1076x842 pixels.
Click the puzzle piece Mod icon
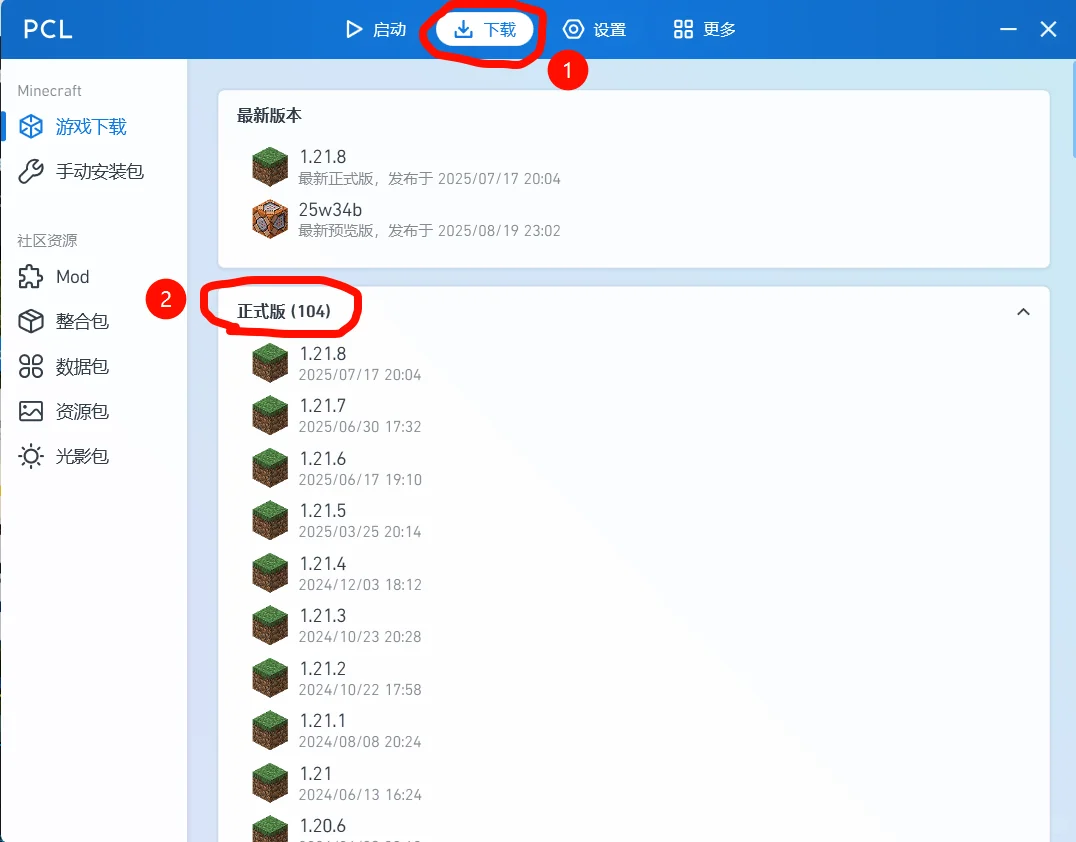pyautogui.click(x=31, y=277)
